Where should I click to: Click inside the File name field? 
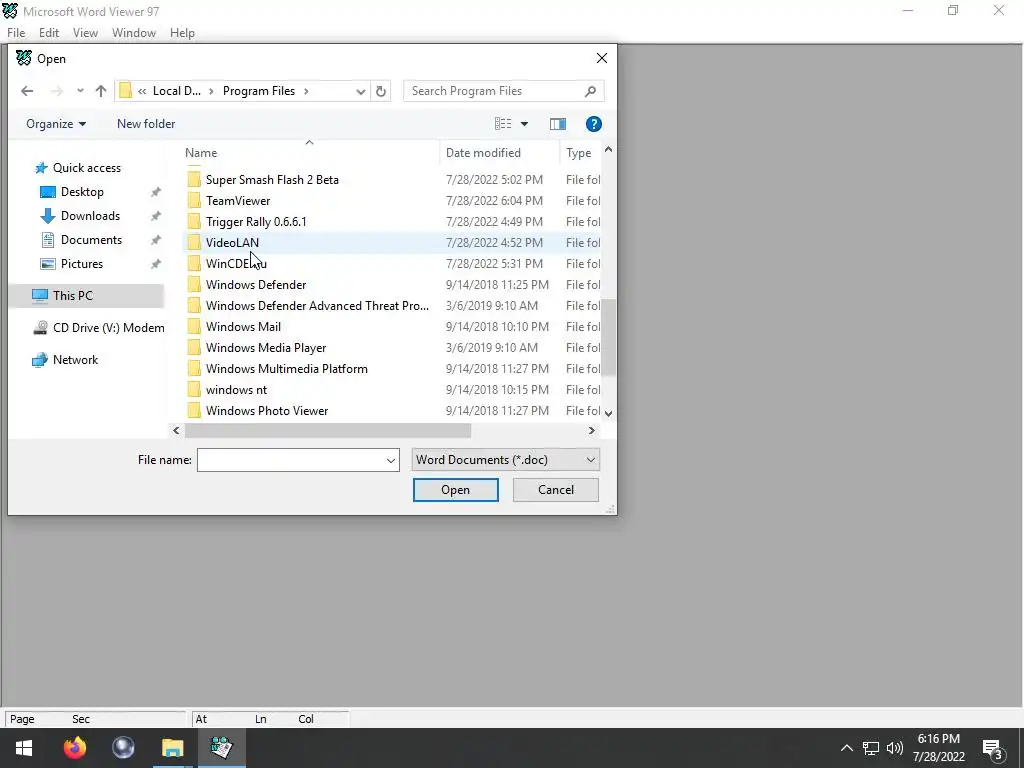(x=291, y=460)
